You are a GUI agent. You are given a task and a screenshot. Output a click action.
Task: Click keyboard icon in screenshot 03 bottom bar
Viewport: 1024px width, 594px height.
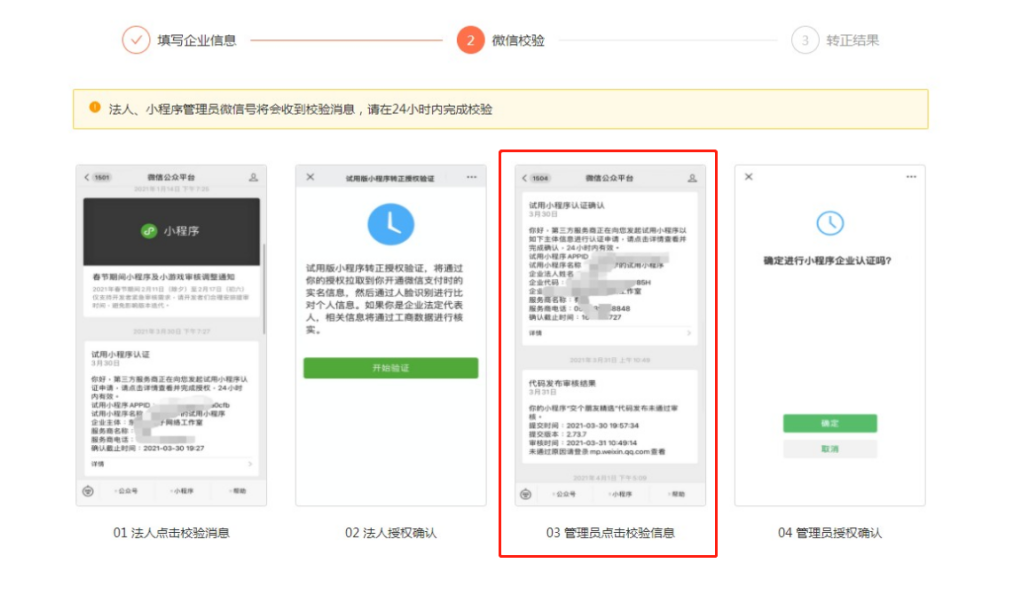point(526,494)
